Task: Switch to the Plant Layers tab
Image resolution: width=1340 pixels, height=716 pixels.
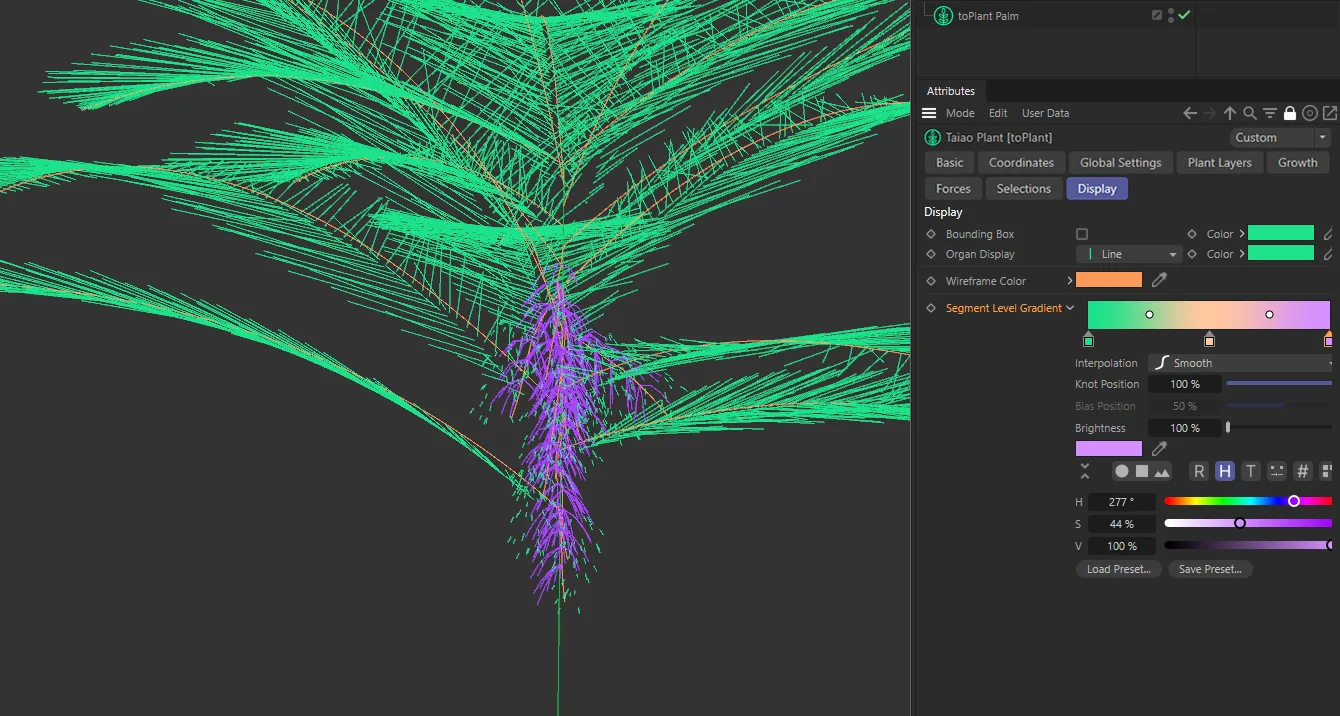Action: pos(1219,162)
